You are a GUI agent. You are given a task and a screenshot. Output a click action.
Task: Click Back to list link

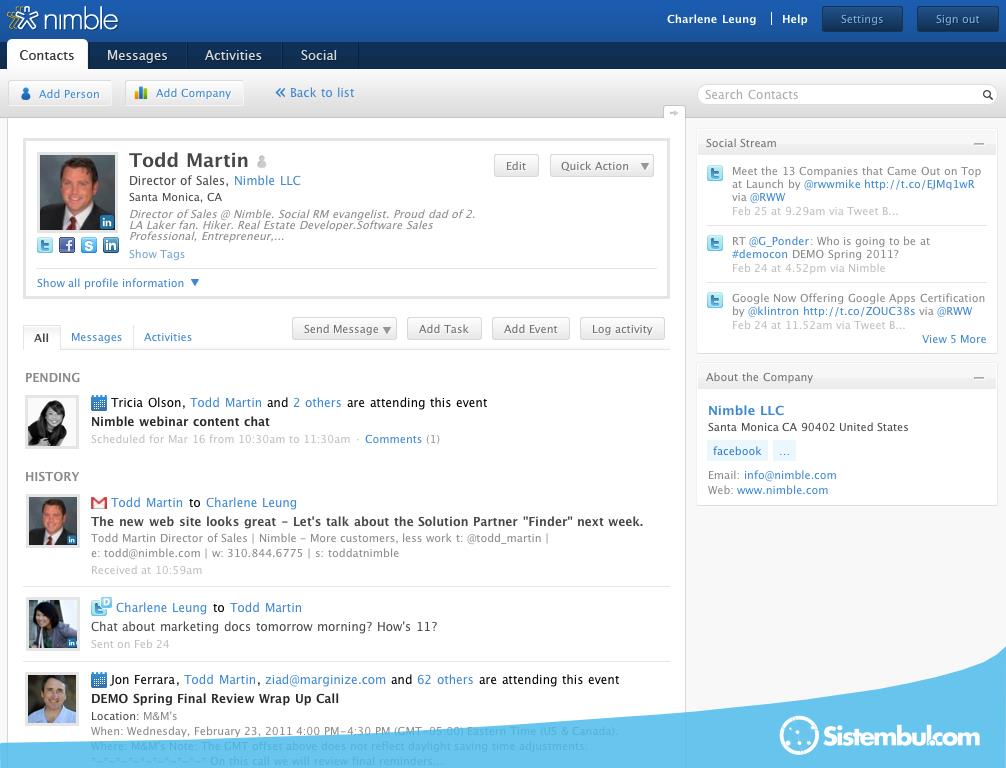(x=315, y=93)
